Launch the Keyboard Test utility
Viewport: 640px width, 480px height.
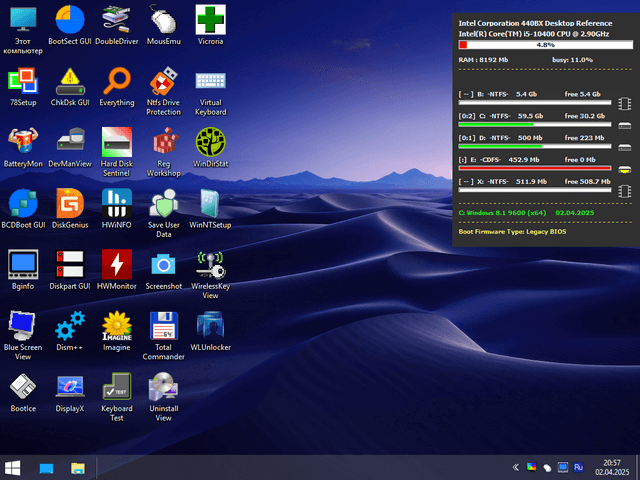(x=117, y=387)
